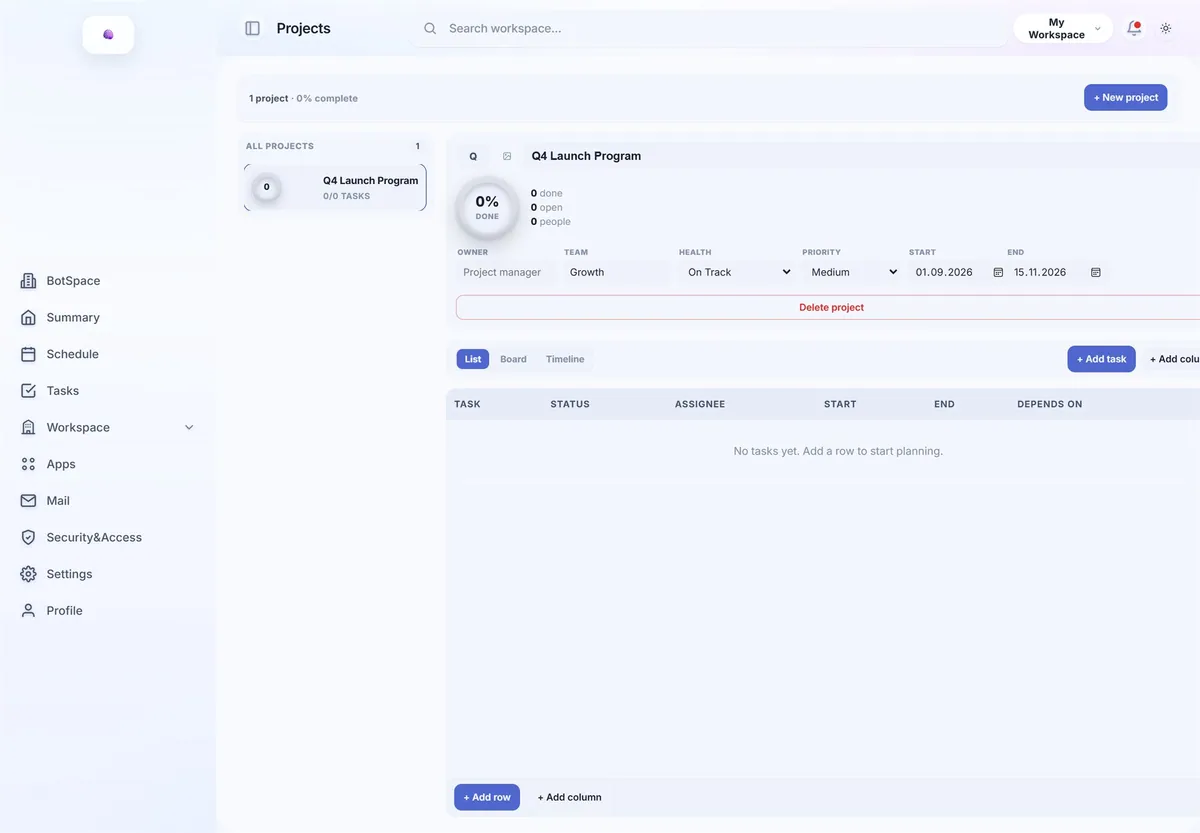
Task: Click the + Add task button
Action: coord(1101,359)
